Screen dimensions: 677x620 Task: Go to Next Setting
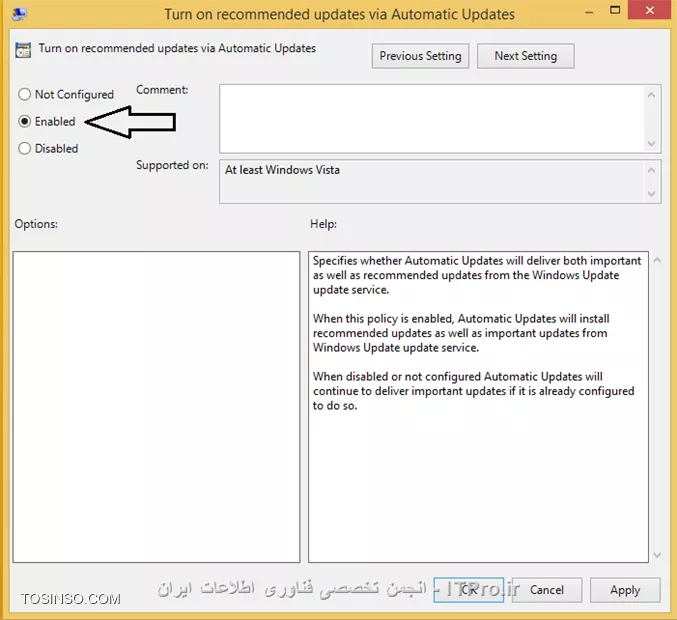point(525,56)
